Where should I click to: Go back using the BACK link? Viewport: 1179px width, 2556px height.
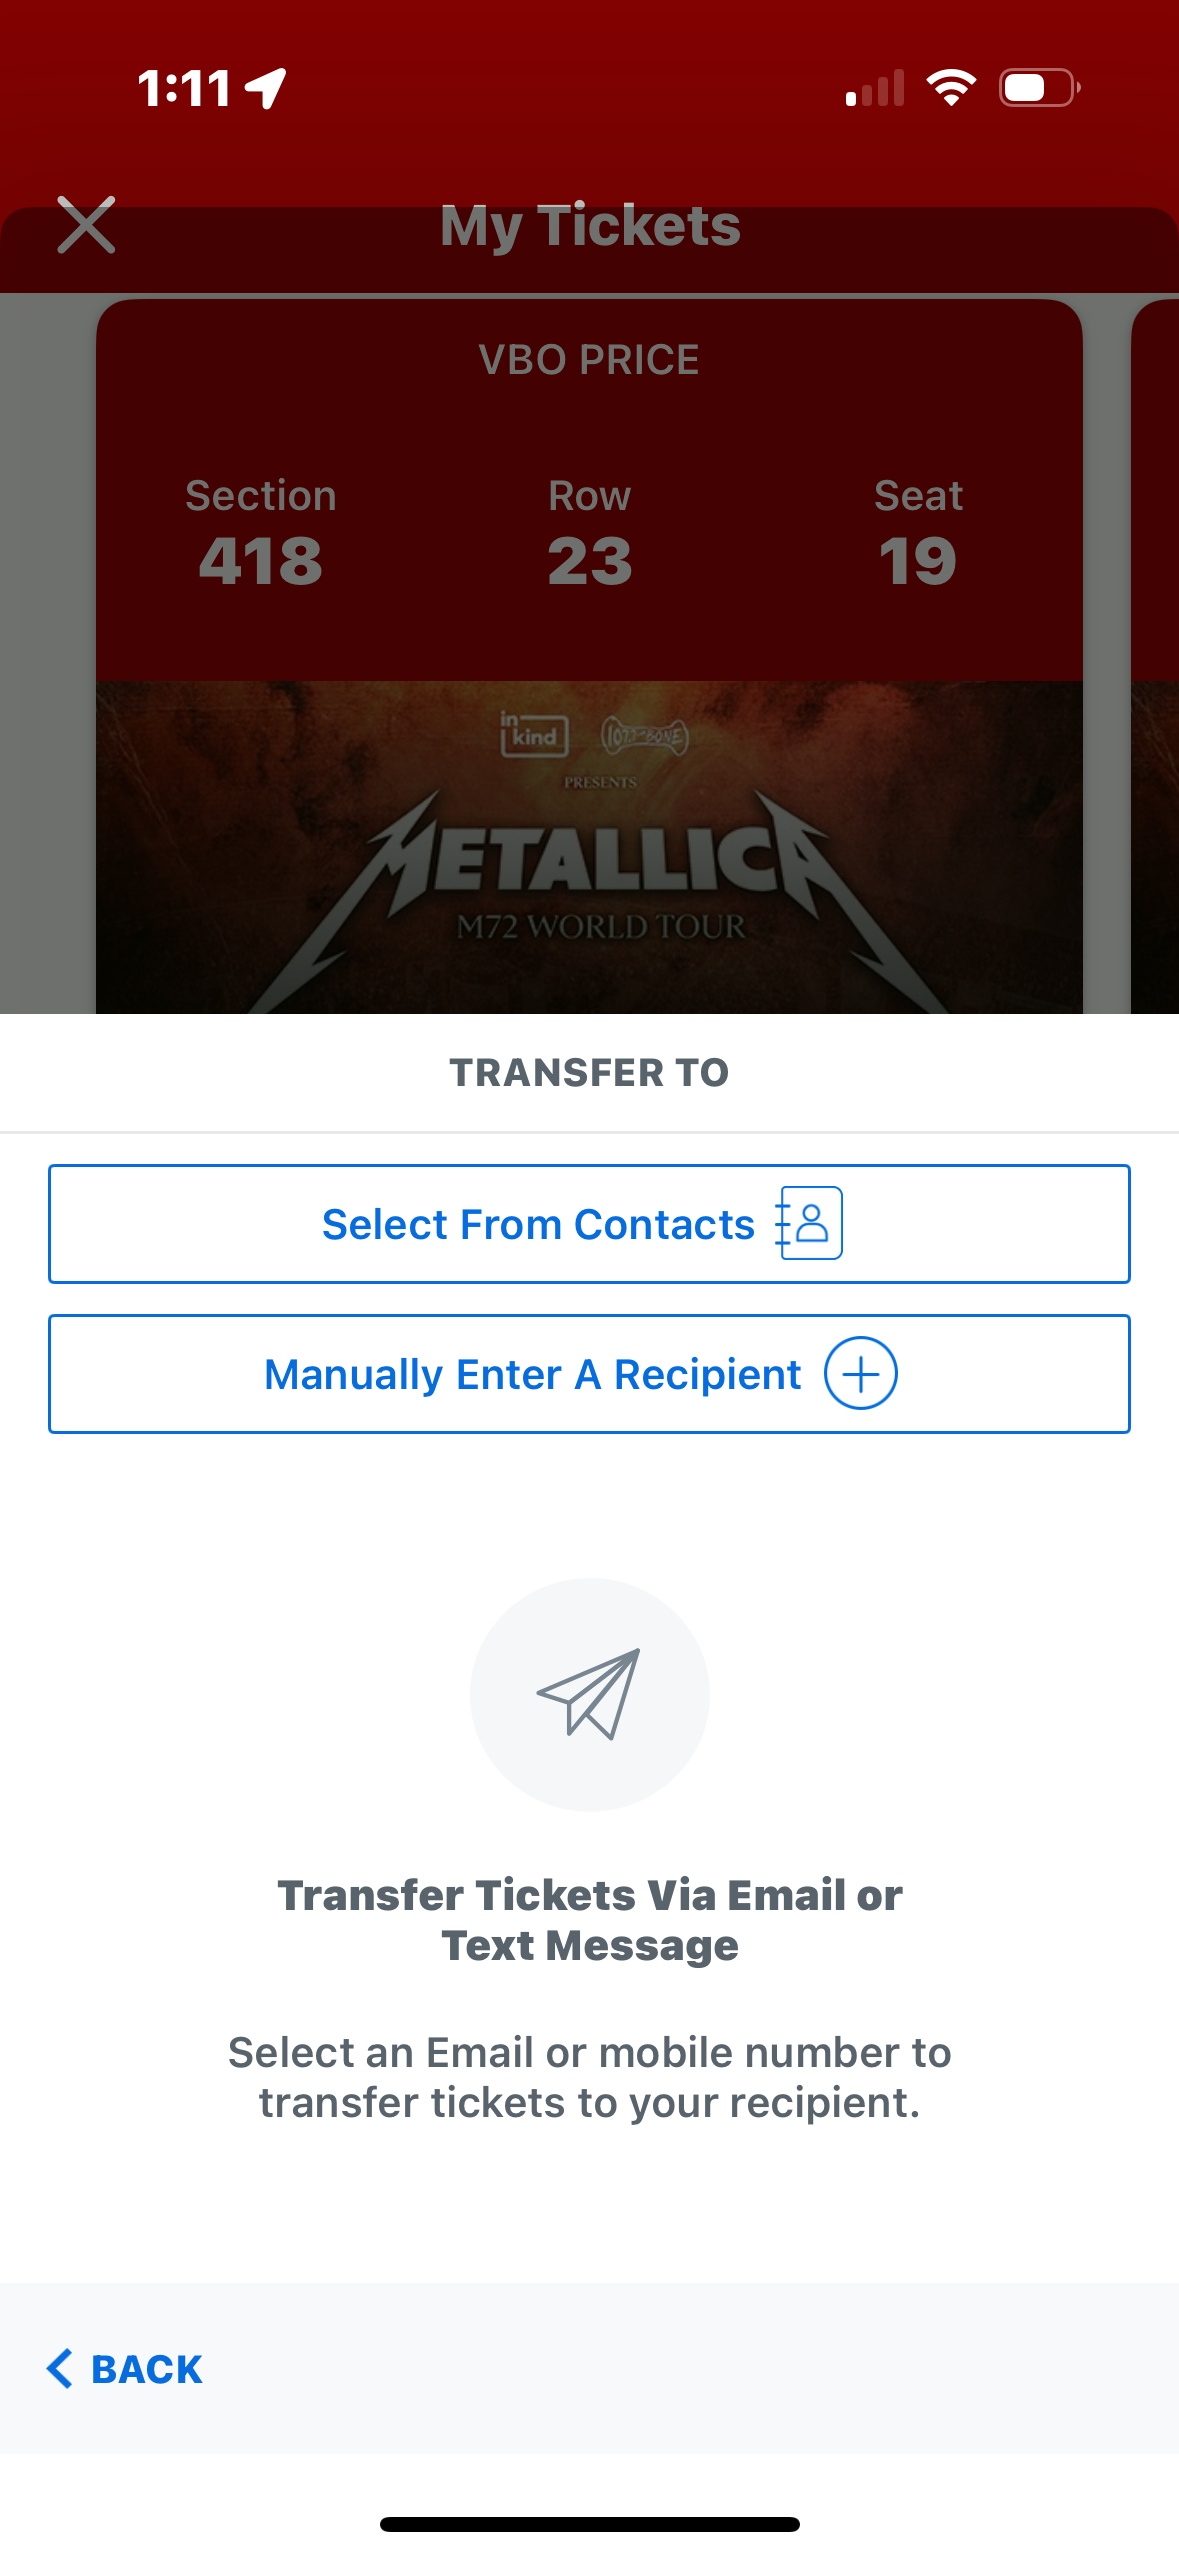point(146,2369)
